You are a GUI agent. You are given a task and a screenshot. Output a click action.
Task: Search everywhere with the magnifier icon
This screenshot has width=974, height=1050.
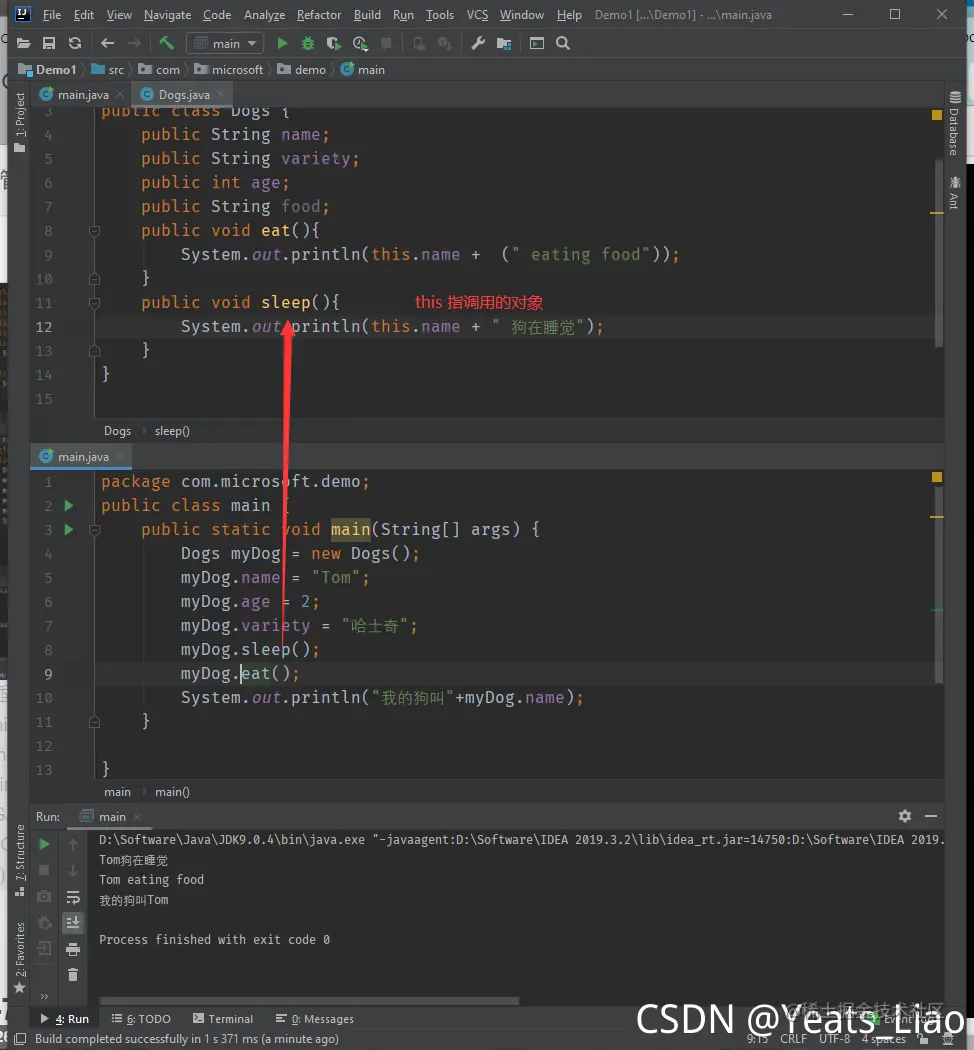563,44
